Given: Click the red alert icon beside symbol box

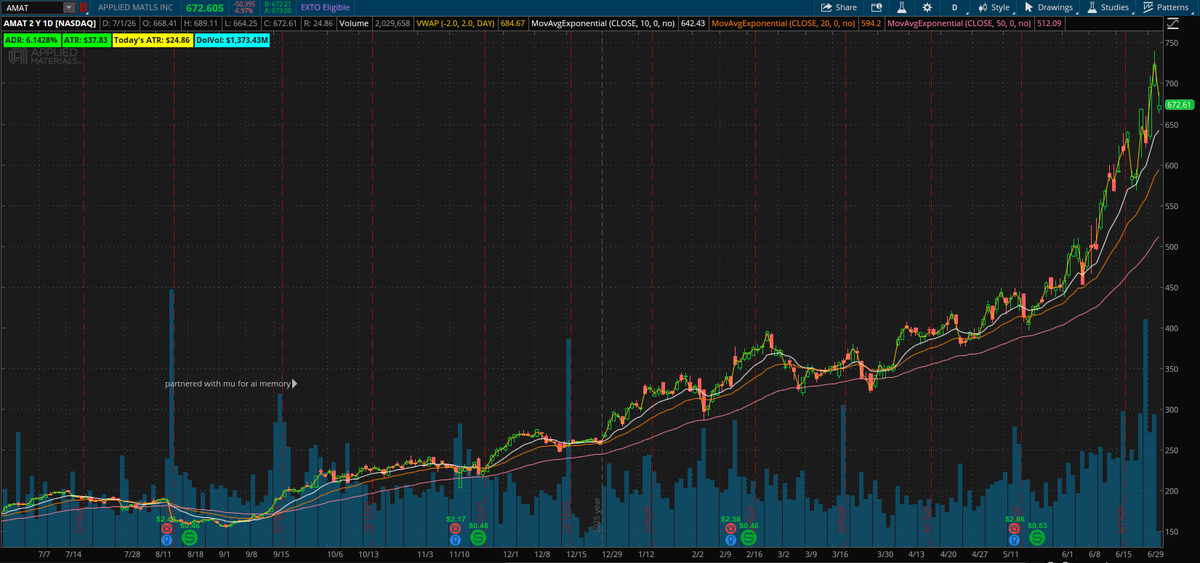Looking at the screenshot, I should [83, 7].
